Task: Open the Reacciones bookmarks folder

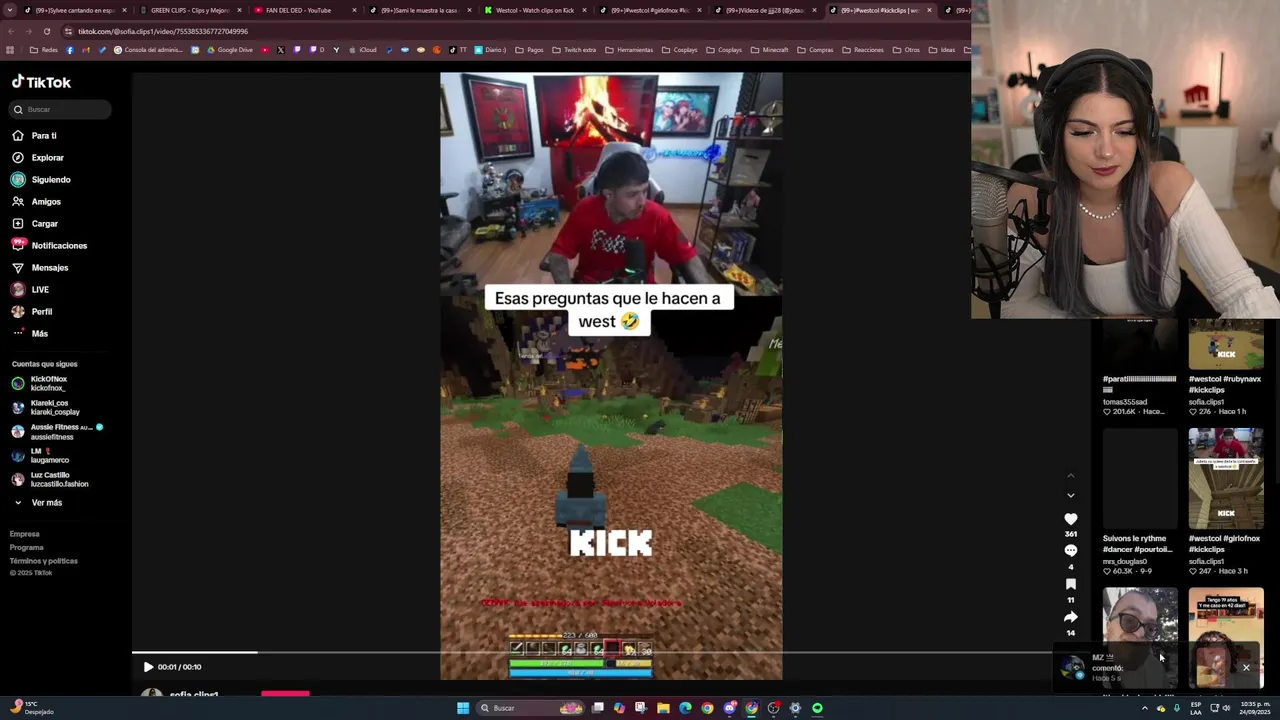Action: (863, 50)
